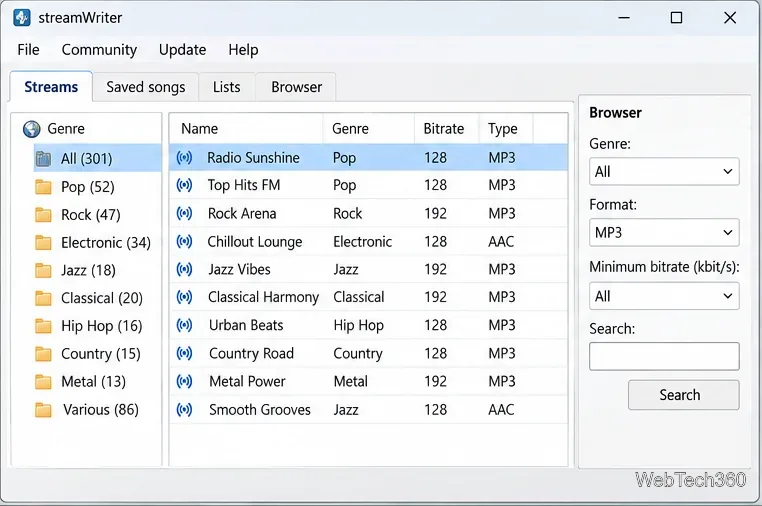Click the Metal Power stream name
Viewport: 762px width, 506px height.
click(x=247, y=382)
